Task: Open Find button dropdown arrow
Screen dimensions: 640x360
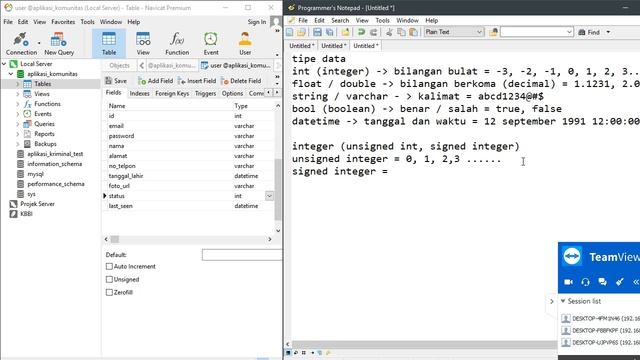Action: [x=608, y=32]
